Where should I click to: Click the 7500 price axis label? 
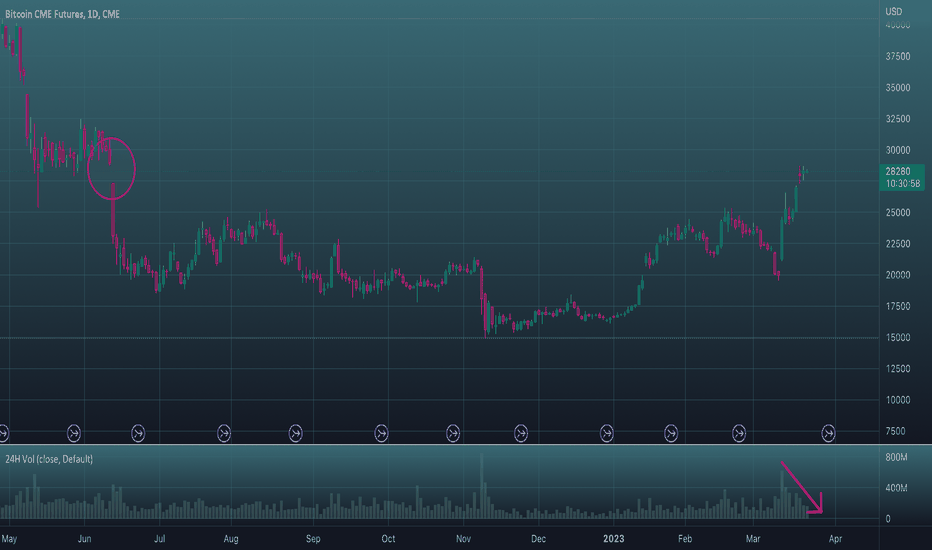point(895,431)
